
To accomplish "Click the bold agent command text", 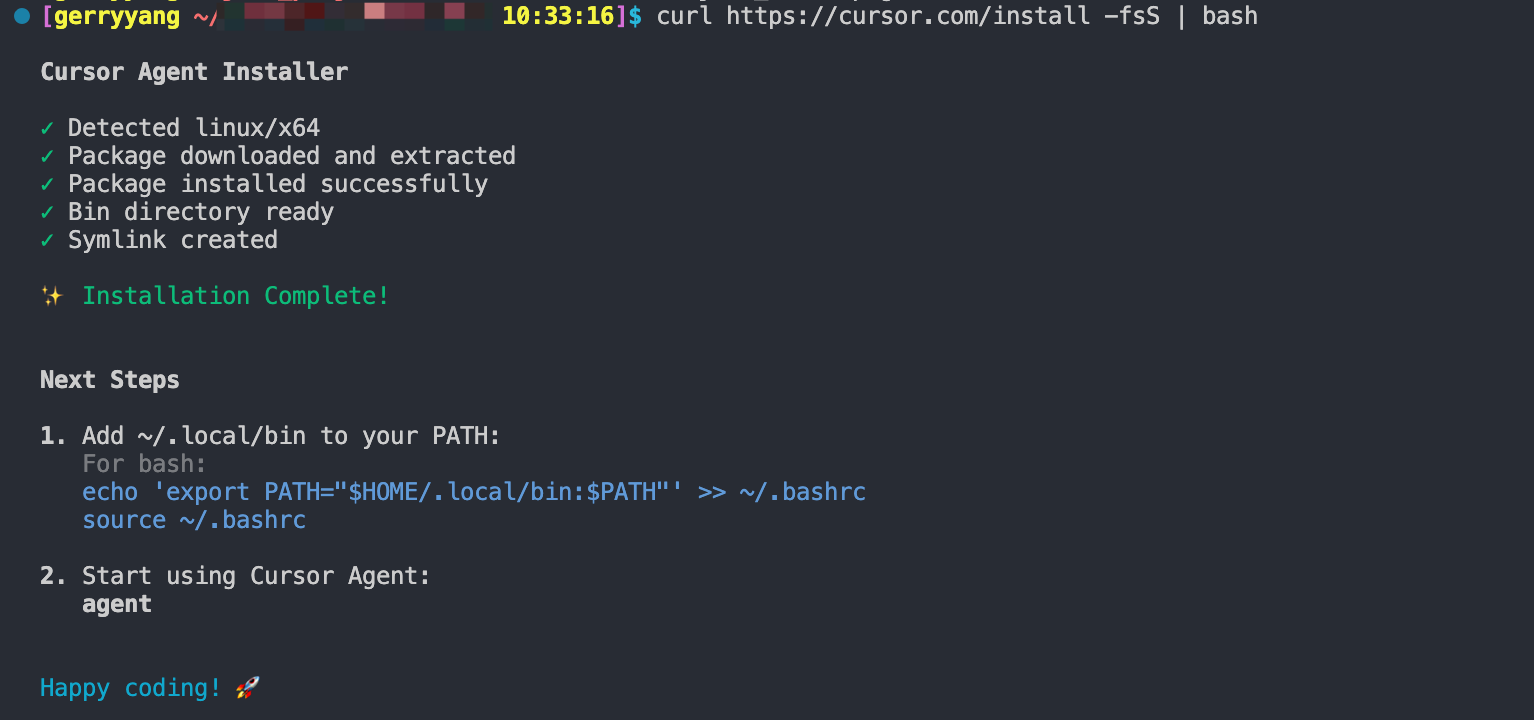I will click(117, 604).
